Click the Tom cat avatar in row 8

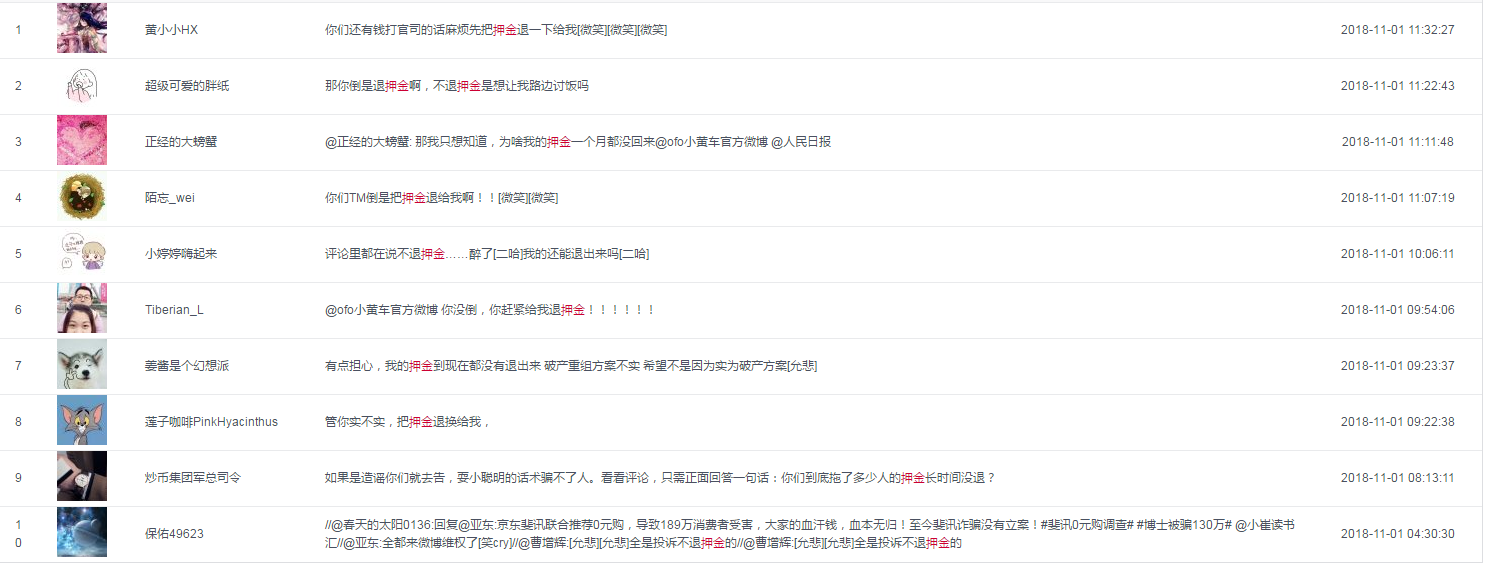click(82, 421)
